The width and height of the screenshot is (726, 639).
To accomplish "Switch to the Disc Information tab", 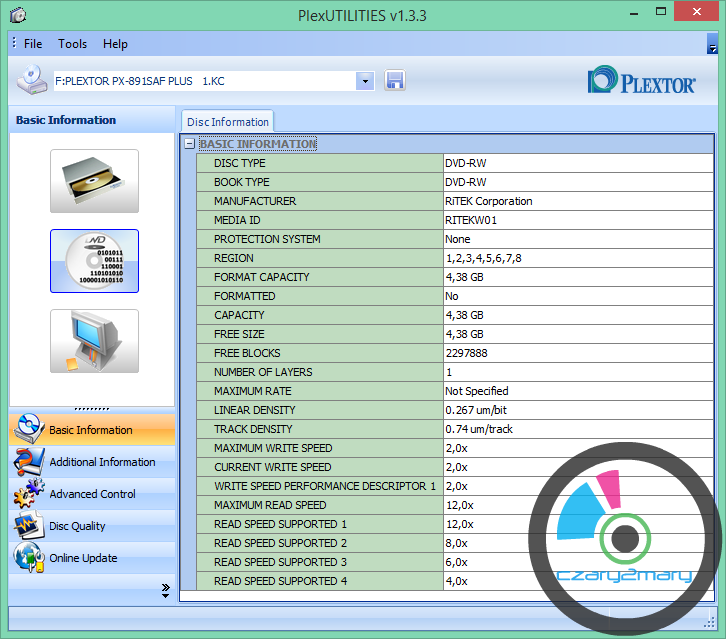I will tap(227, 122).
